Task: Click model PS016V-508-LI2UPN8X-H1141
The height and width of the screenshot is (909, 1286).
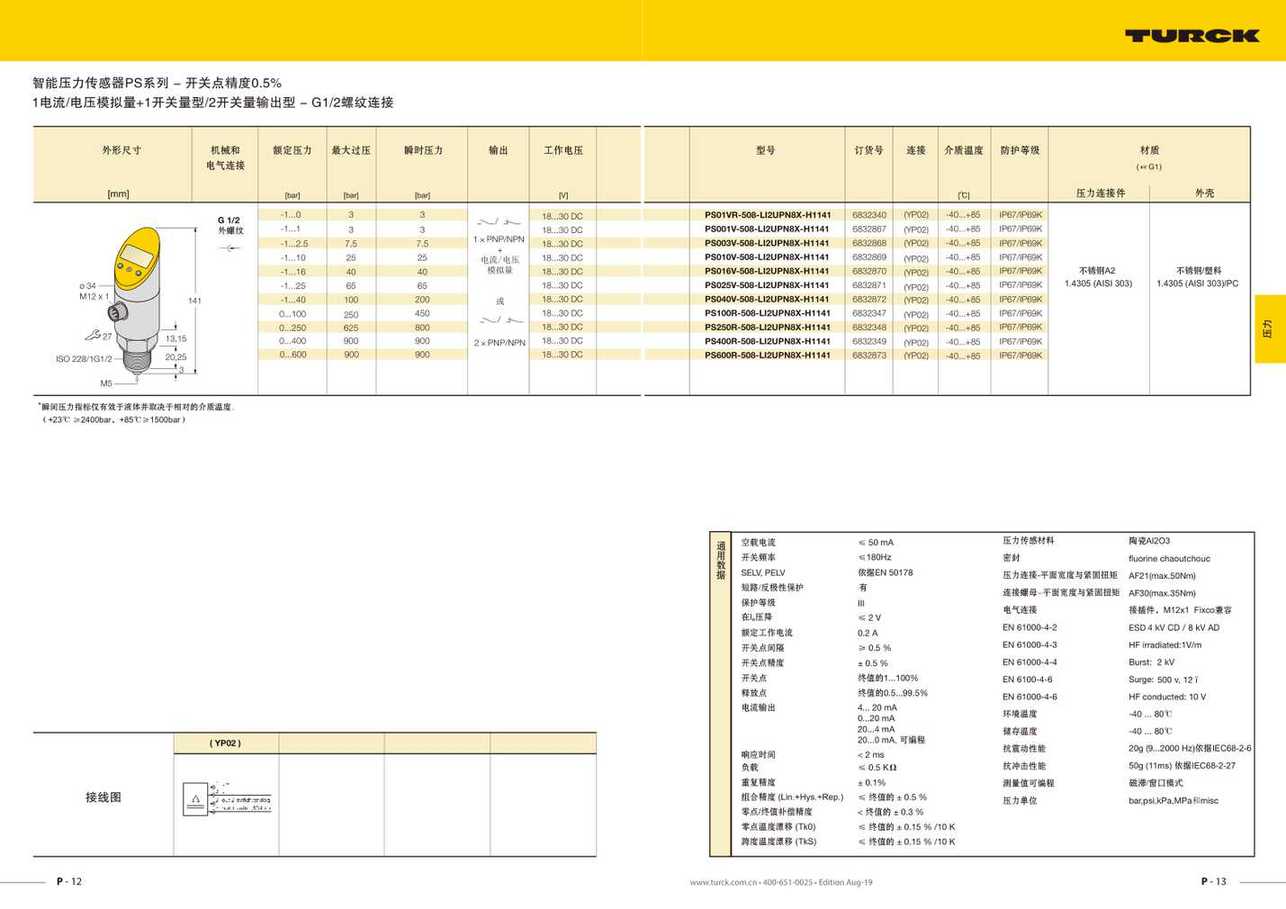Action: (768, 271)
